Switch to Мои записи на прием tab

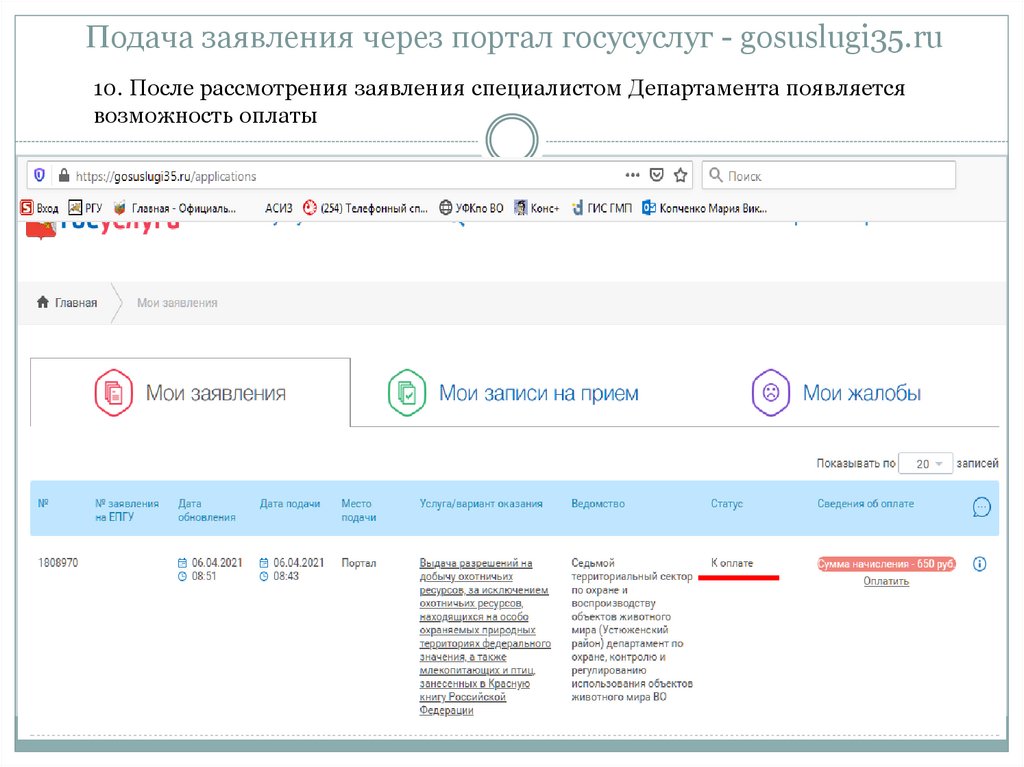tap(513, 393)
